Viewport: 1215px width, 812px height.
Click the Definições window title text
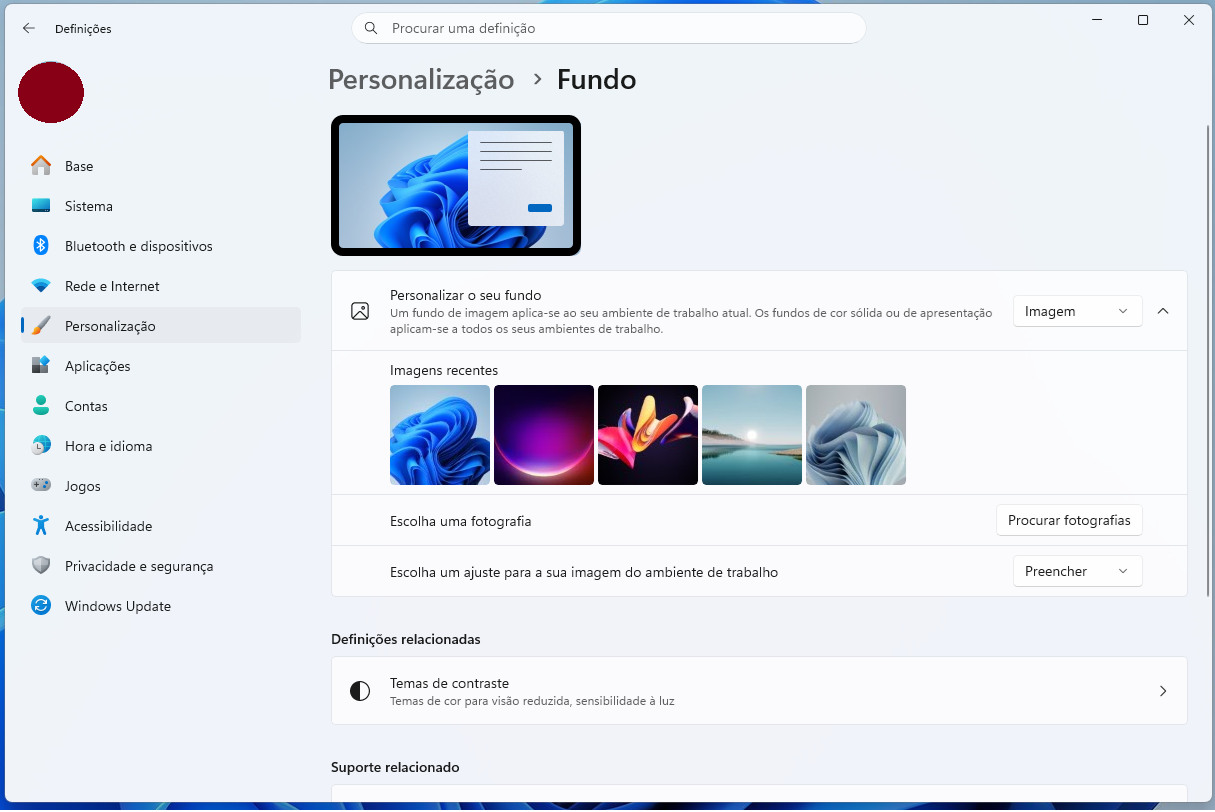[83, 29]
